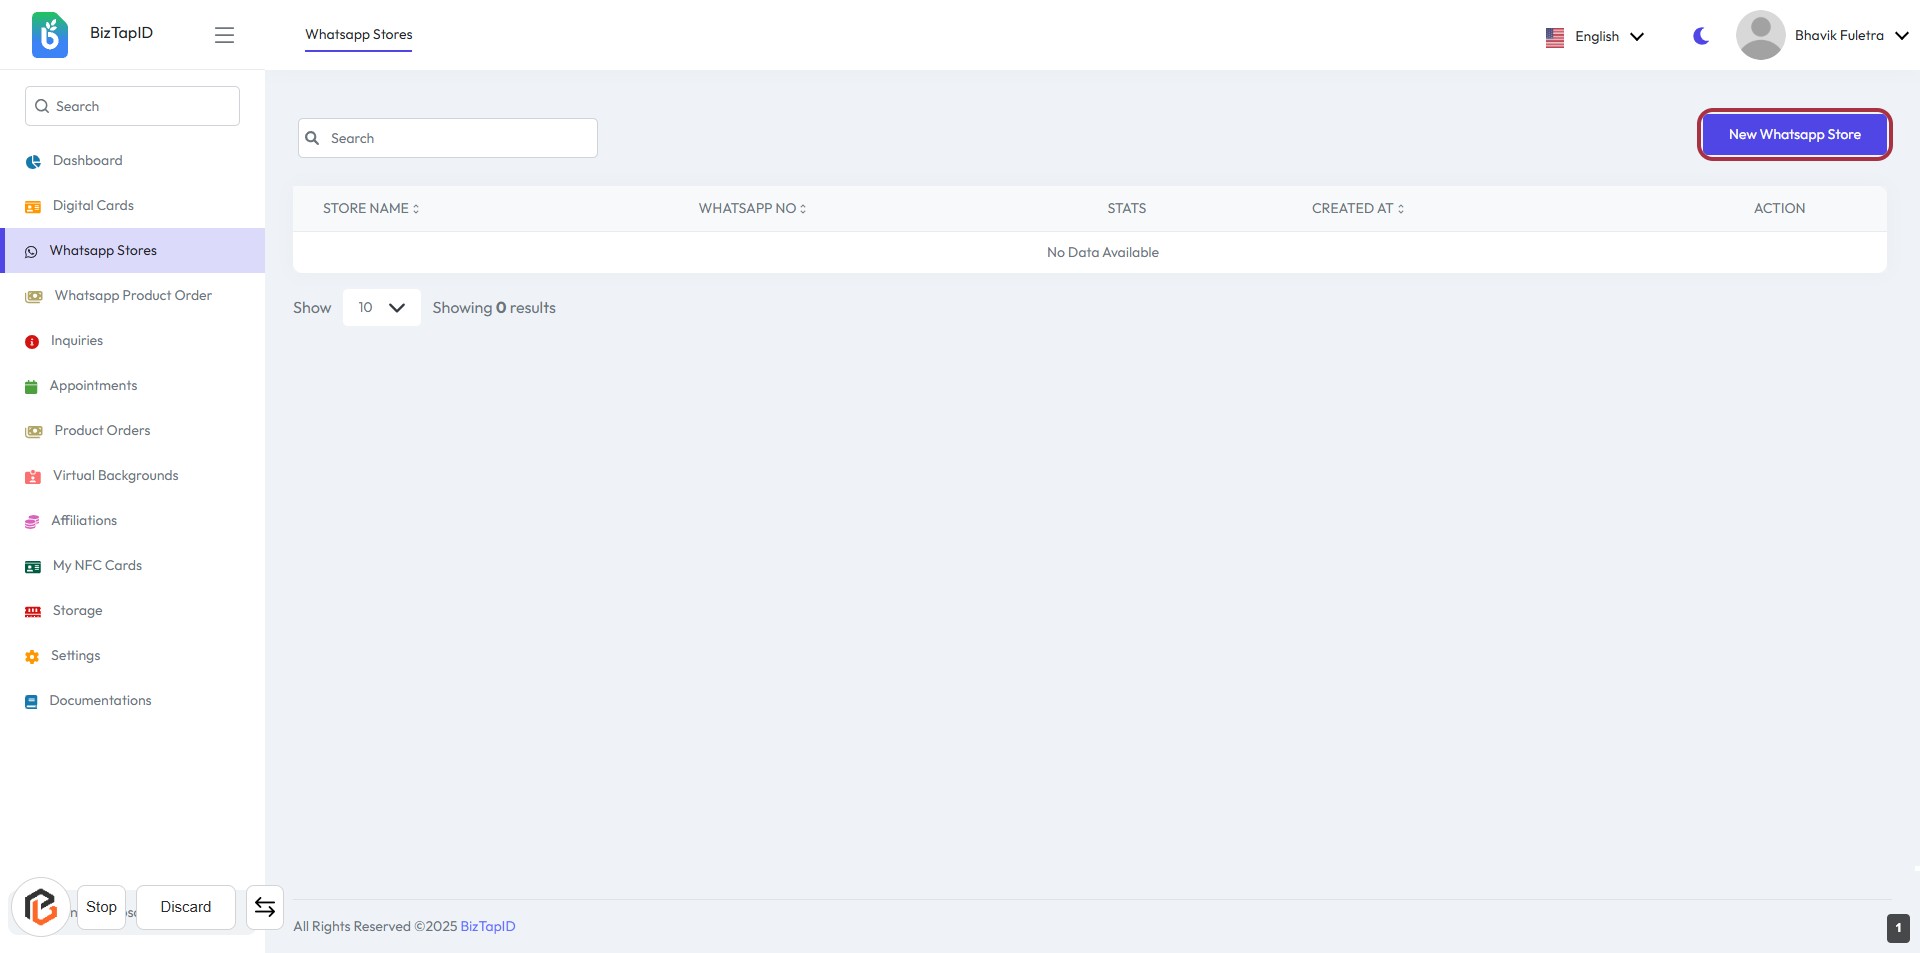Toggle dark mode moon icon
Viewport: 1920px width, 953px height.
(x=1700, y=36)
